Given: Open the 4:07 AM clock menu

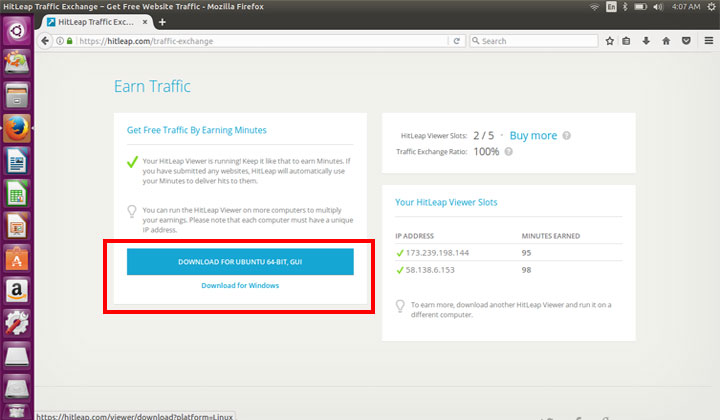Looking at the screenshot, I should [686, 7].
